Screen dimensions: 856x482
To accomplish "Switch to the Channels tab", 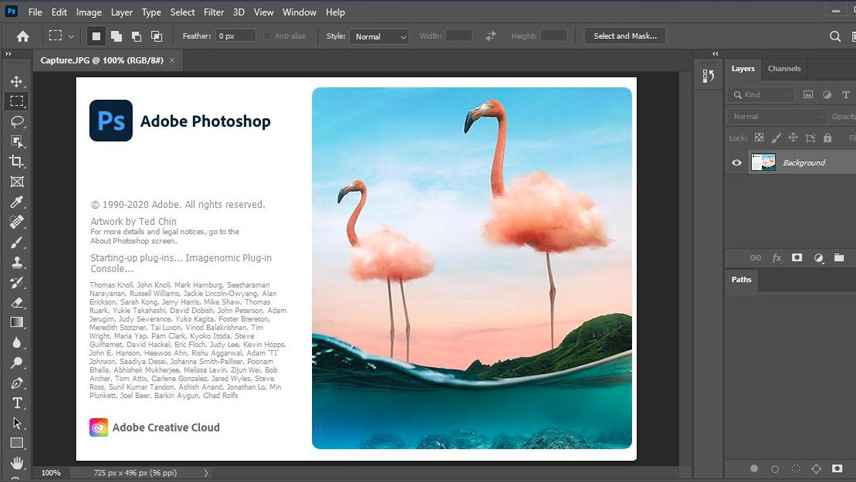I will (x=784, y=69).
